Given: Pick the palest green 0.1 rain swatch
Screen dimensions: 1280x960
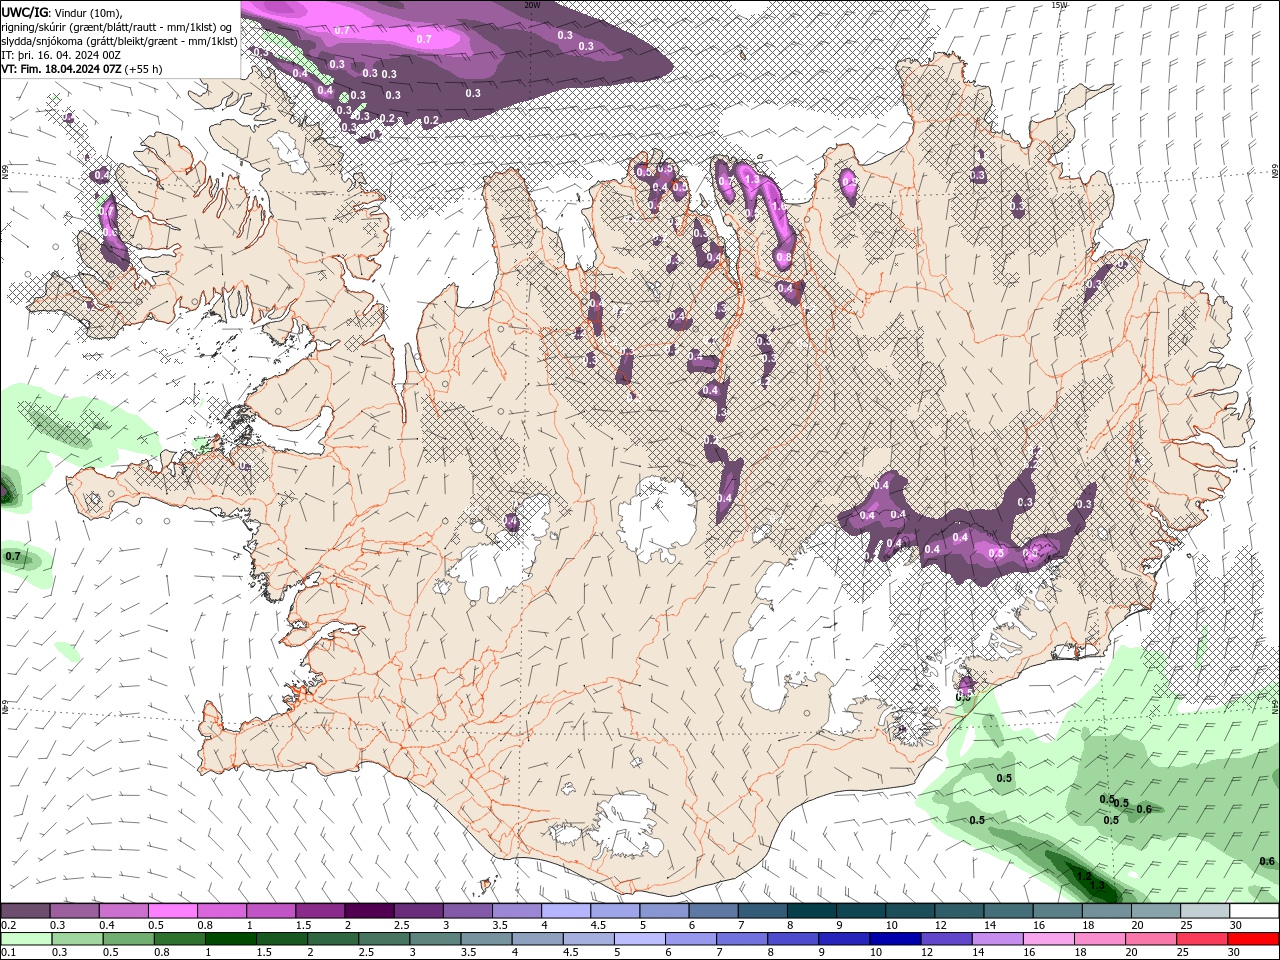Looking at the screenshot, I should (x=25, y=939).
